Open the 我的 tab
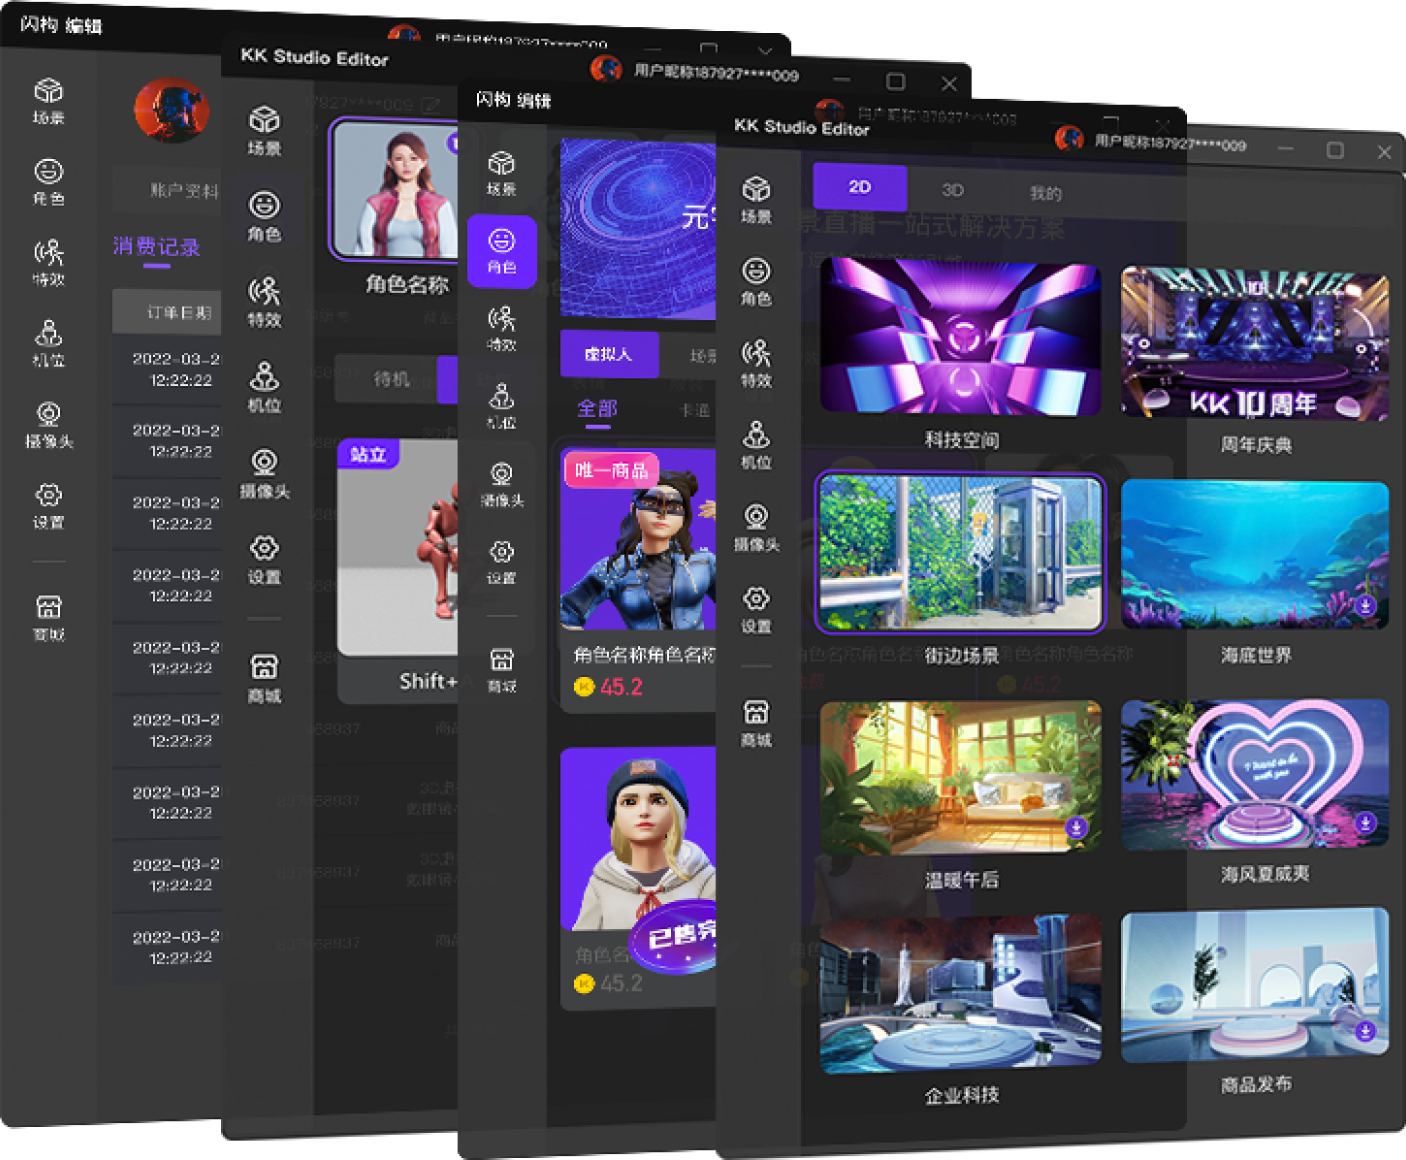1406x1160 pixels. click(1045, 193)
